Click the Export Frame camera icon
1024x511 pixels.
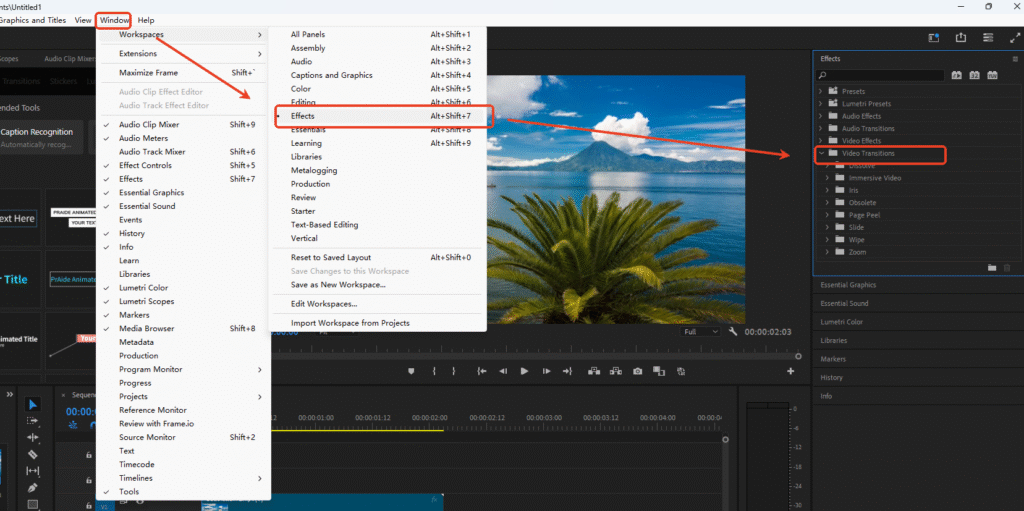click(638, 371)
